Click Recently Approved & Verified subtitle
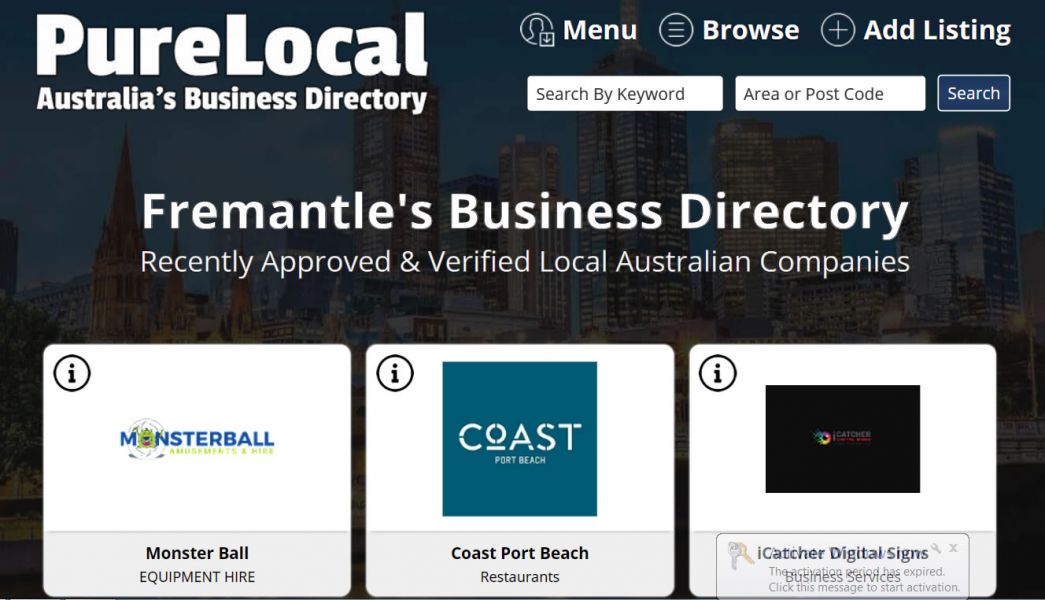This screenshot has width=1045, height=600. 525,262
